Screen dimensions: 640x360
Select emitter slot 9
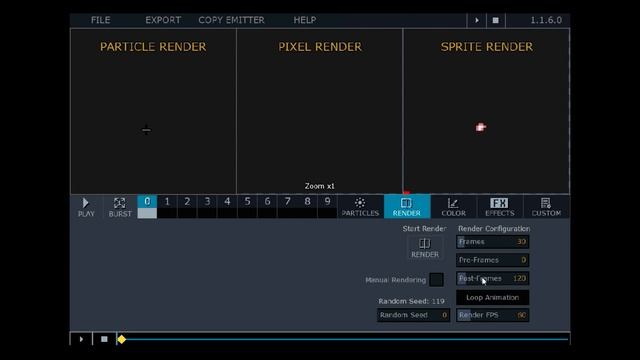coord(327,207)
